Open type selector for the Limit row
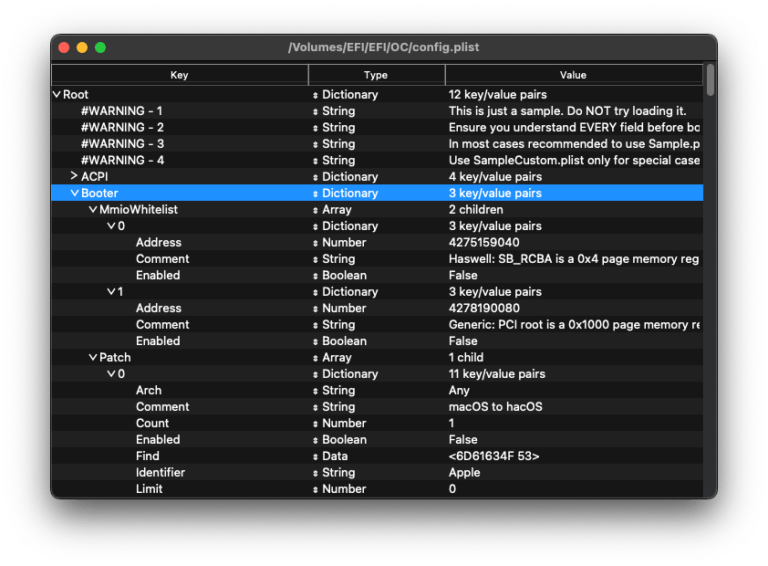The width and height of the screenshot is (768, 566). pos(316,489)
